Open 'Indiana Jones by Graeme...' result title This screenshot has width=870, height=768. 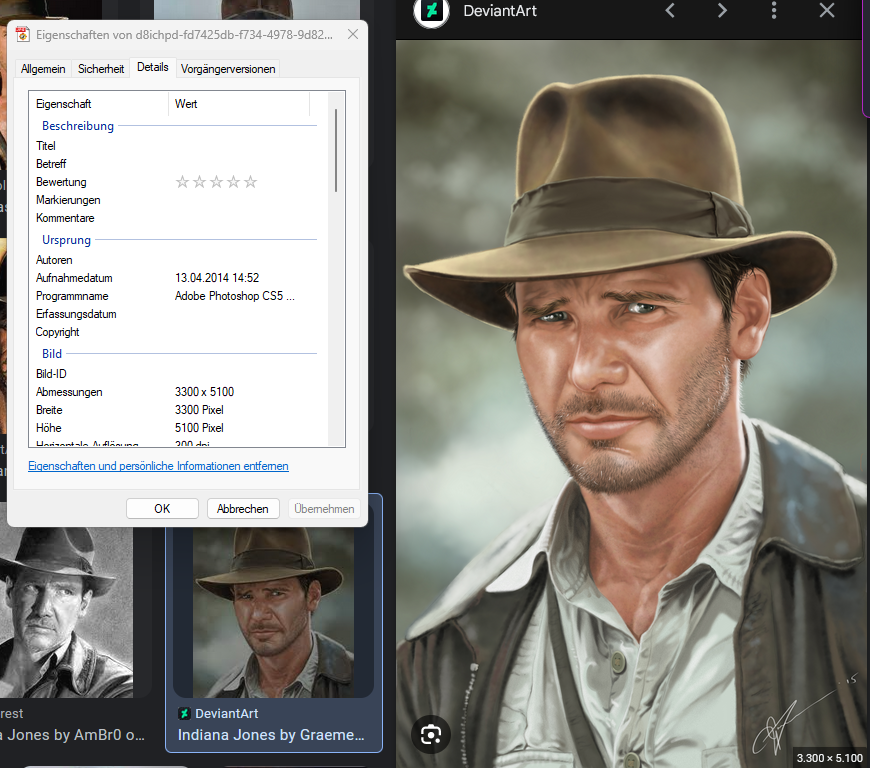(271, 735)
